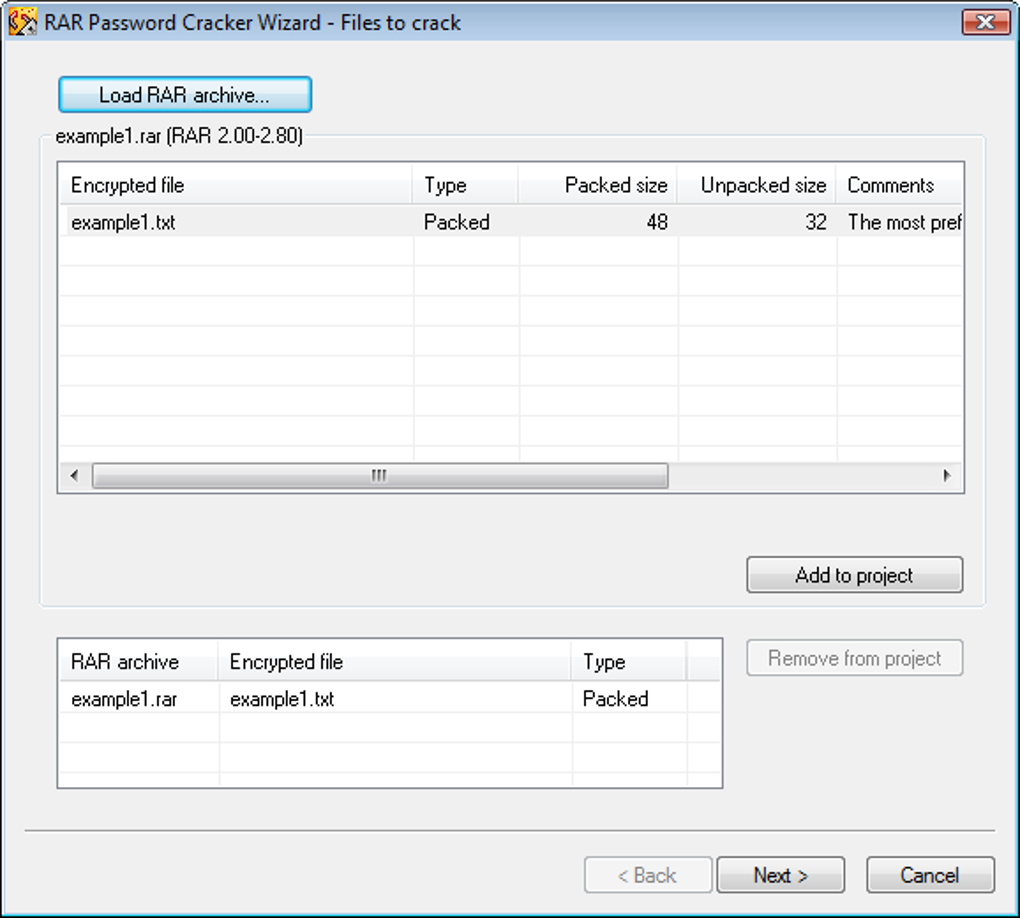
Task: Click Remove from project button
Action: 854,658
